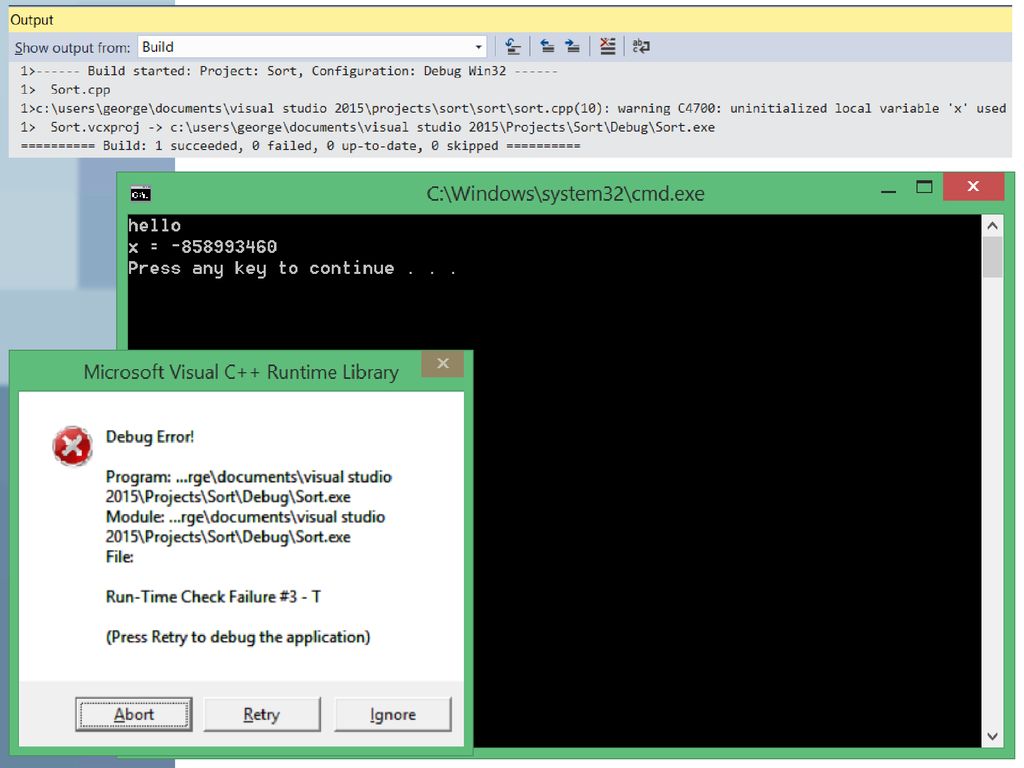The image size is (1024, 768).
Task: Click the 'C:\Windows\system32\cmd.exe' window title
Action: [566, 194]
